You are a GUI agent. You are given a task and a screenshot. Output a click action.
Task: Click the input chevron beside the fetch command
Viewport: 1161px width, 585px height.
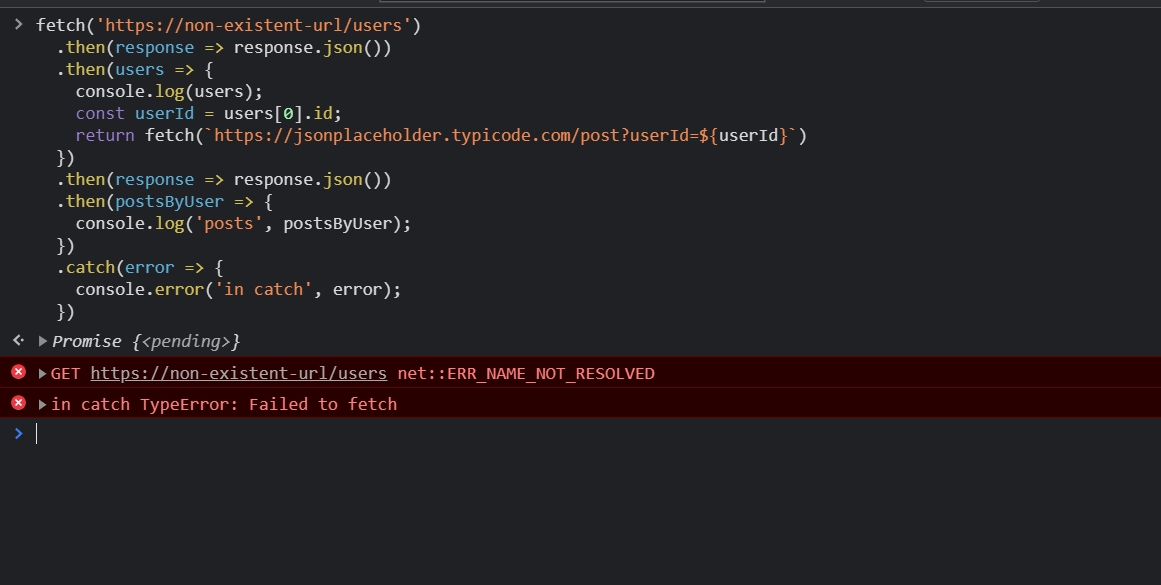point(18,24)
